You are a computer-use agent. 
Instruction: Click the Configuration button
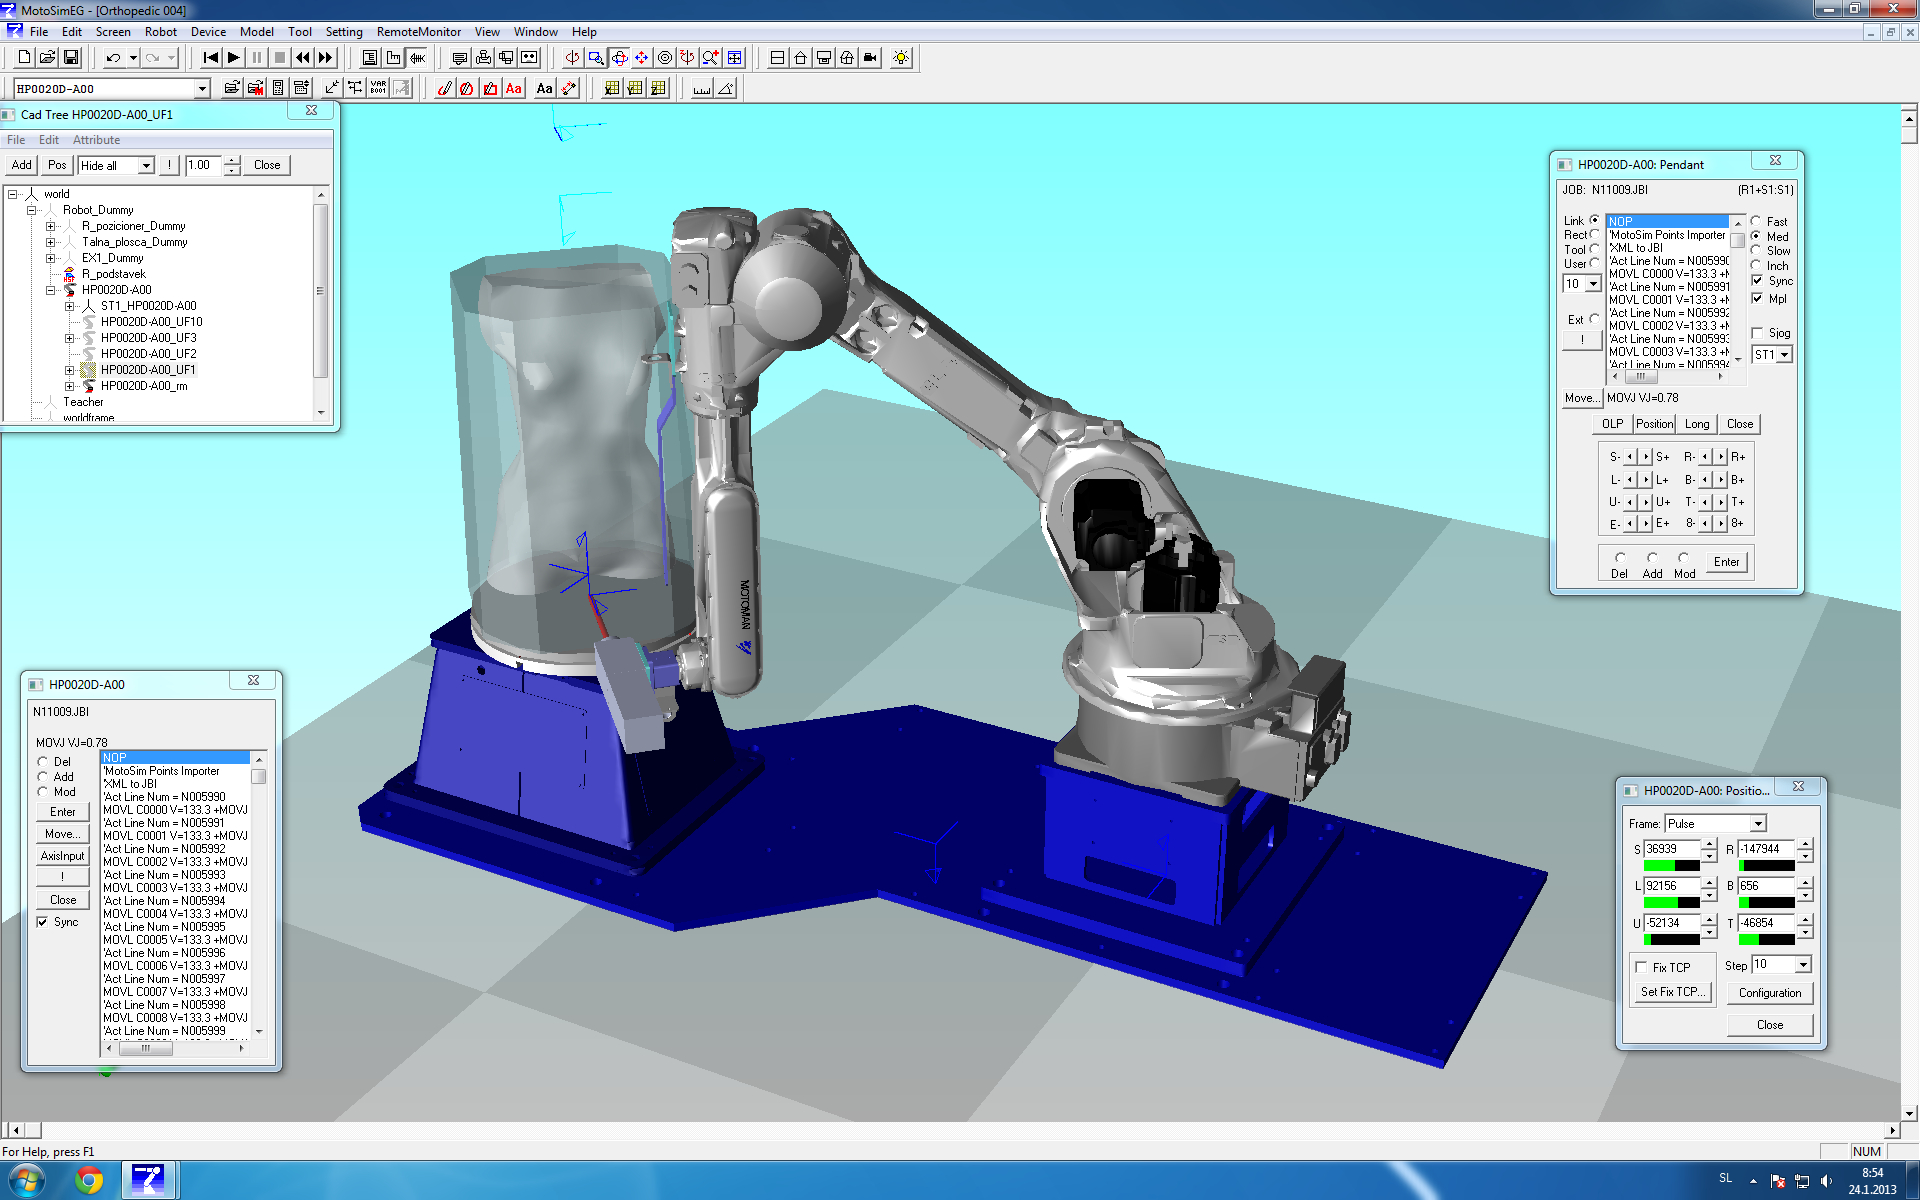coord(1769,993)
